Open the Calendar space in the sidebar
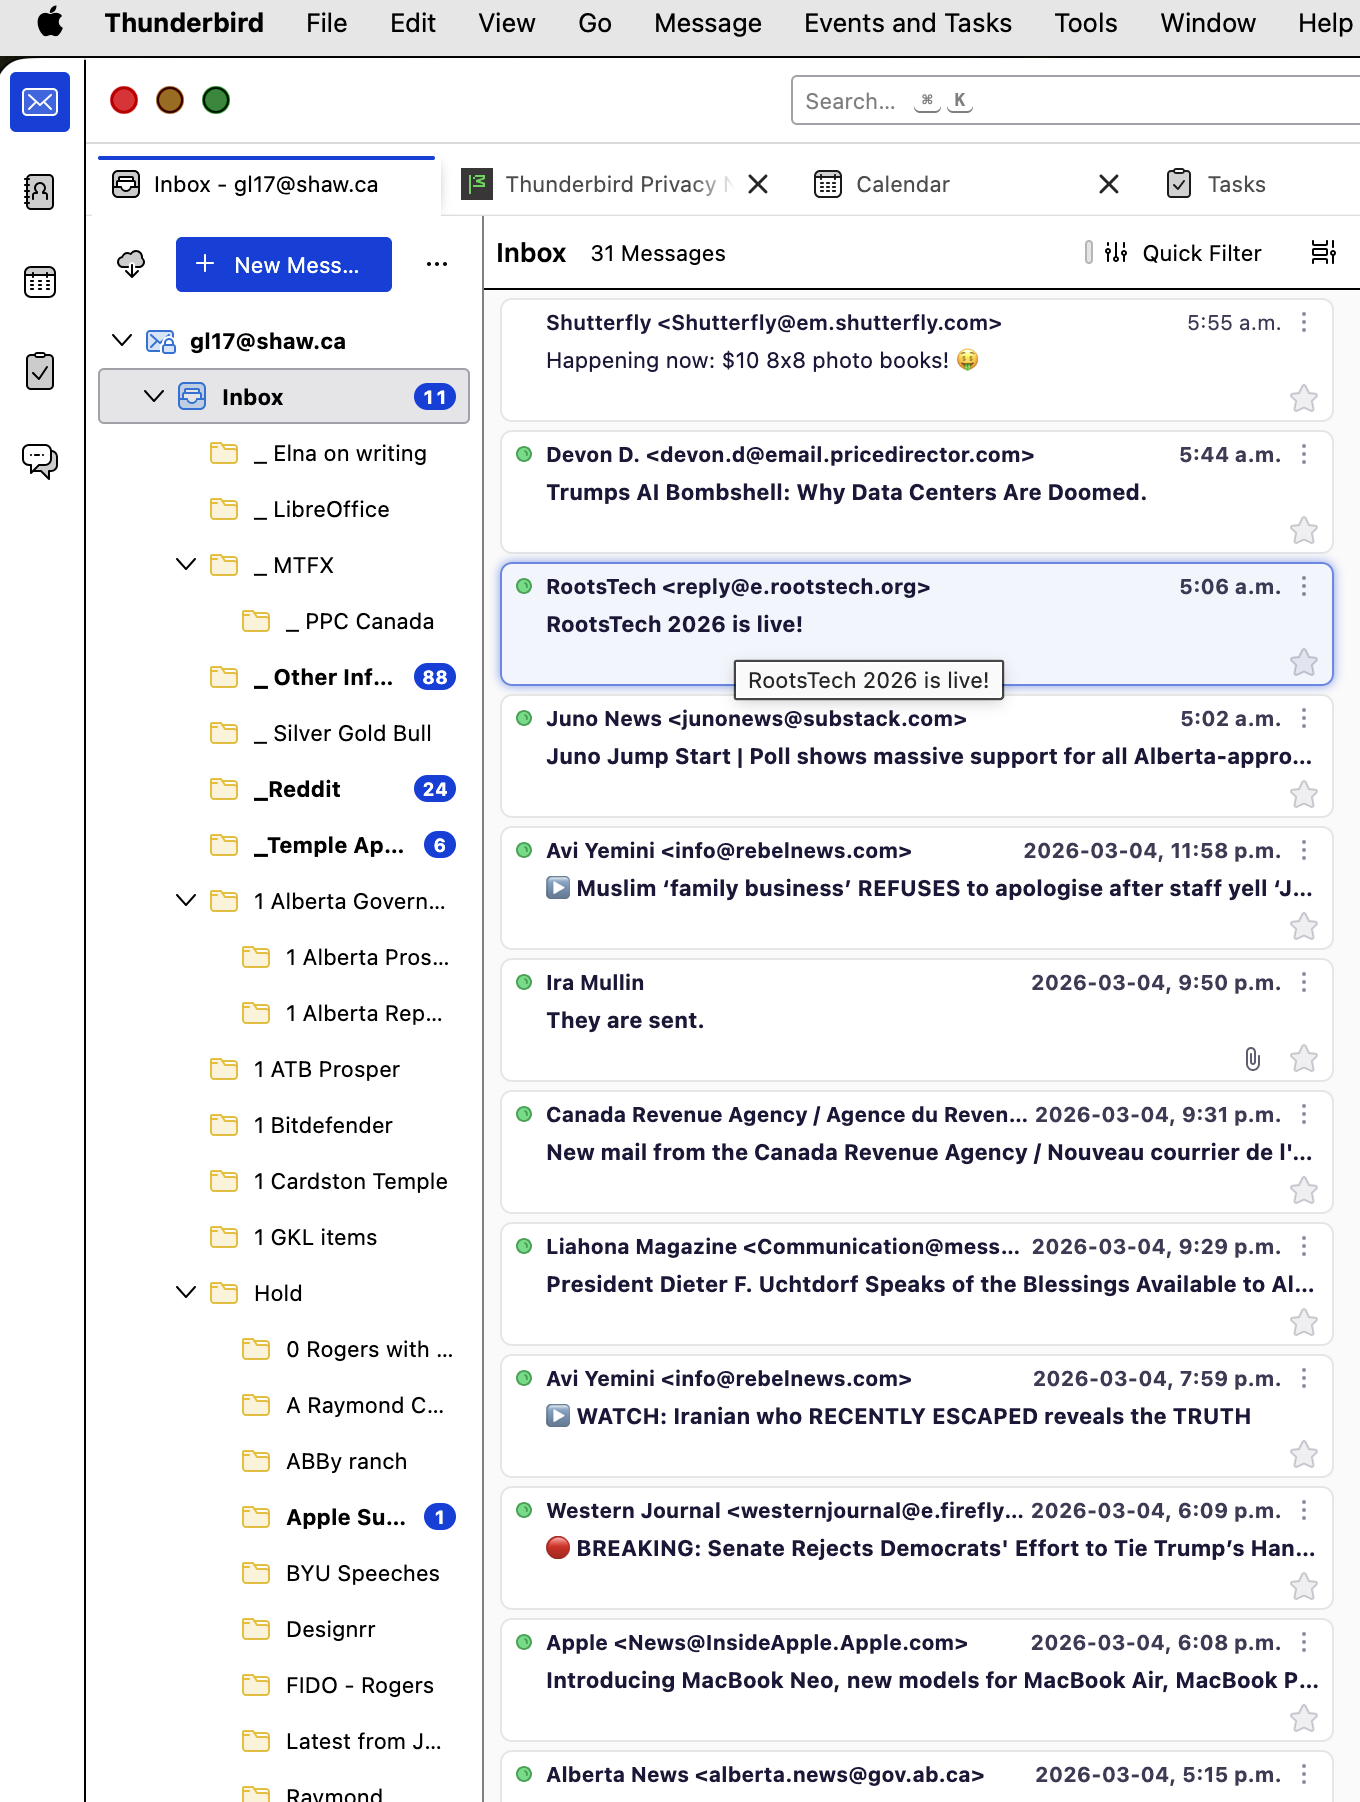1360x1802 pixels. 40,282
